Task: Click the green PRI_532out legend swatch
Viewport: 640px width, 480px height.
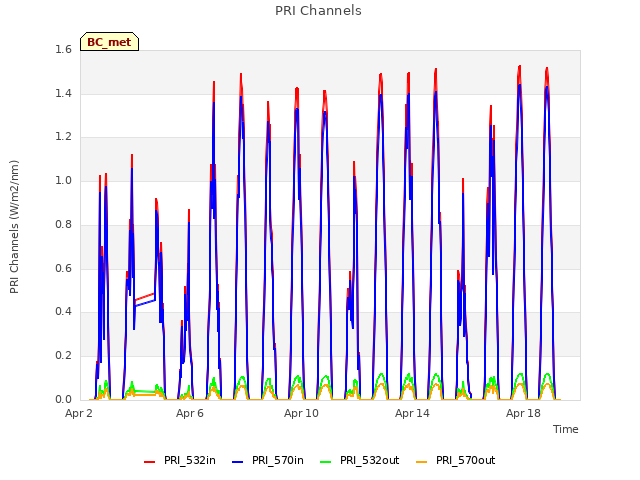Action: (x=326, y=462)
